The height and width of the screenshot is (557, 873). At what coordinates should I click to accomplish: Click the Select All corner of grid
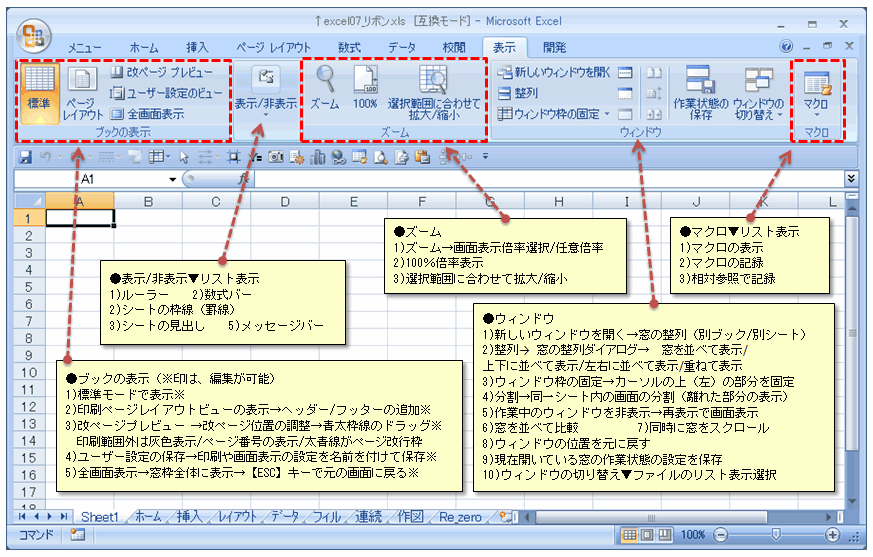point(30,201)
